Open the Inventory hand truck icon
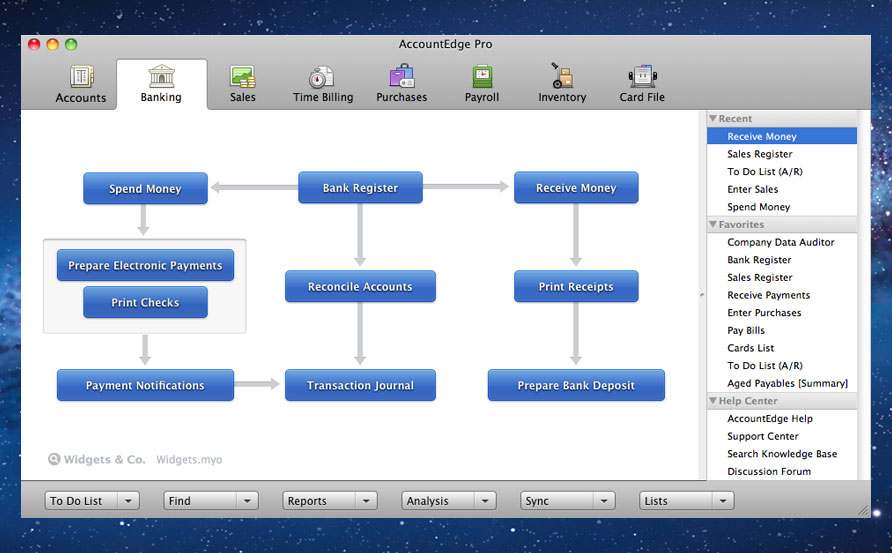This screenshot has width=892, height=553. [562, 76]
